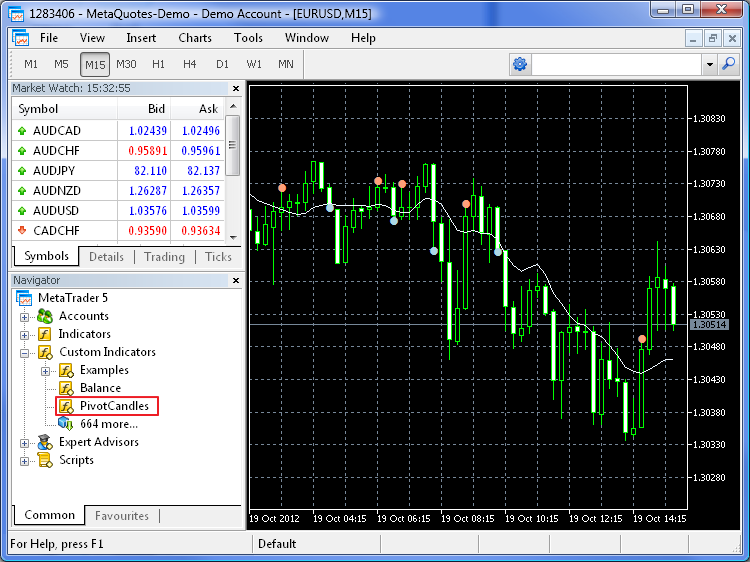Click the Bid column header
This screenshot has width=750, height=562.
coord(144,109)
